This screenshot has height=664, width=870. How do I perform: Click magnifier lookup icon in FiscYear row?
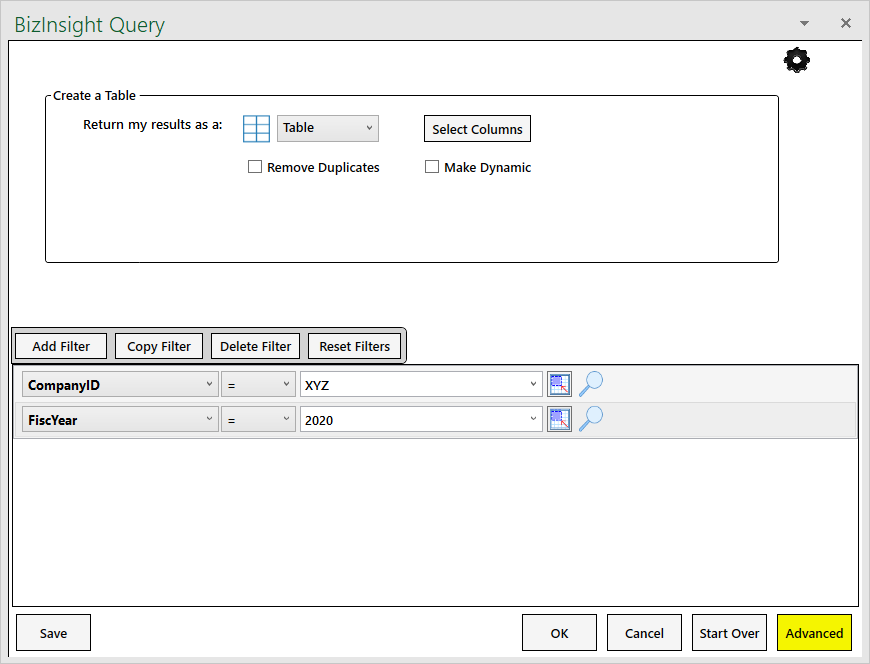591,419
